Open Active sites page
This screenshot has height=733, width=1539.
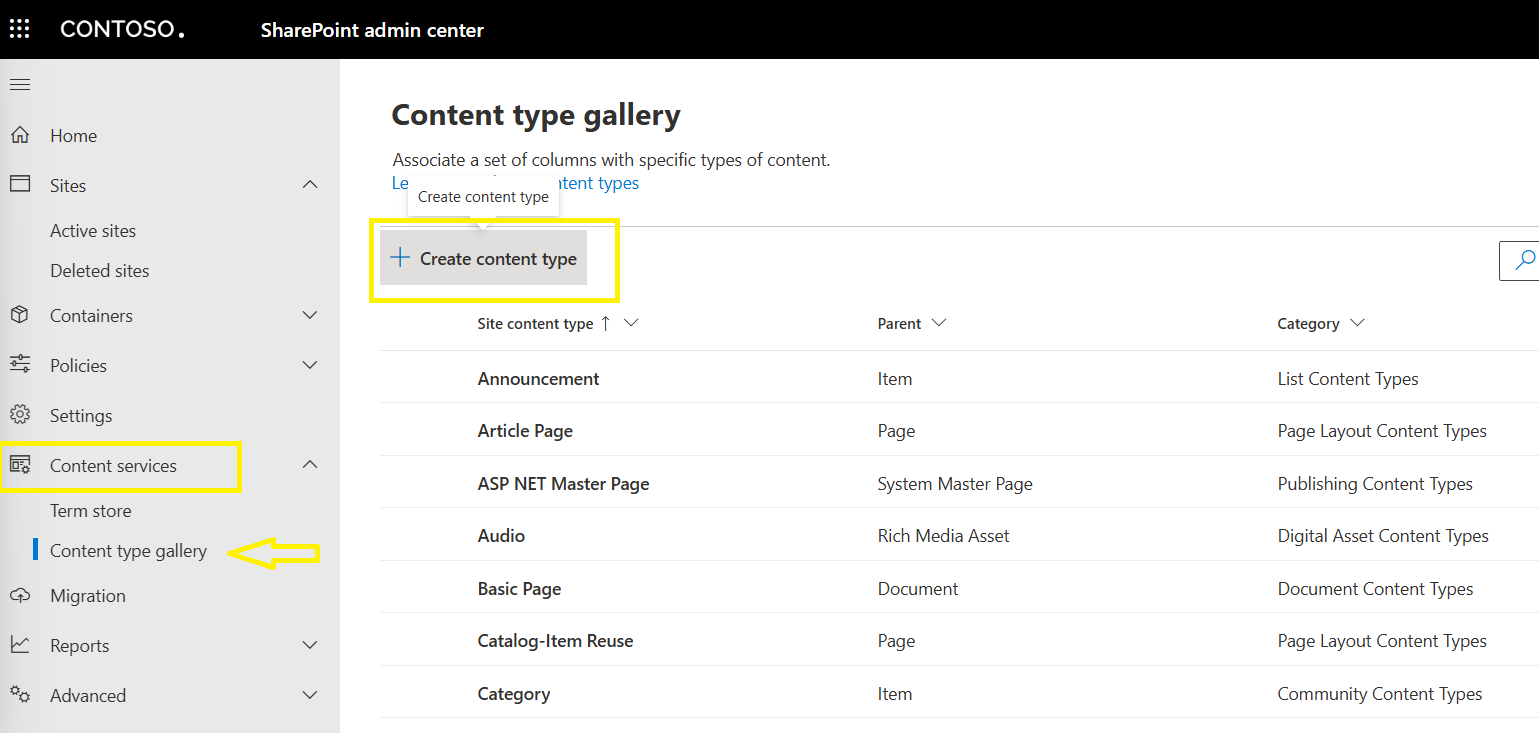[x=93, y=231]
